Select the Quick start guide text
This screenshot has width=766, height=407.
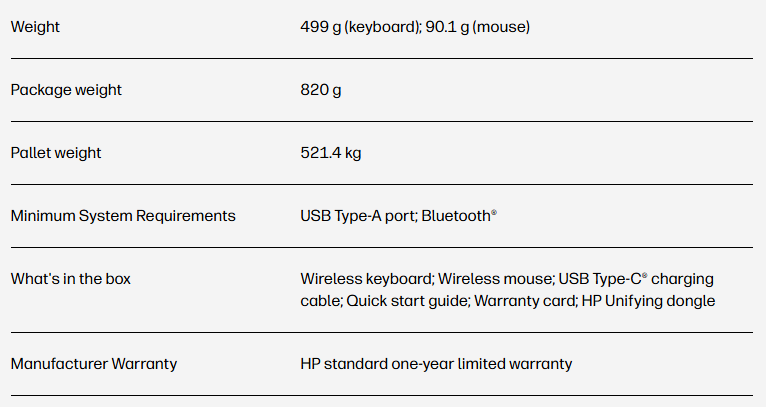(x=406, y=301)
